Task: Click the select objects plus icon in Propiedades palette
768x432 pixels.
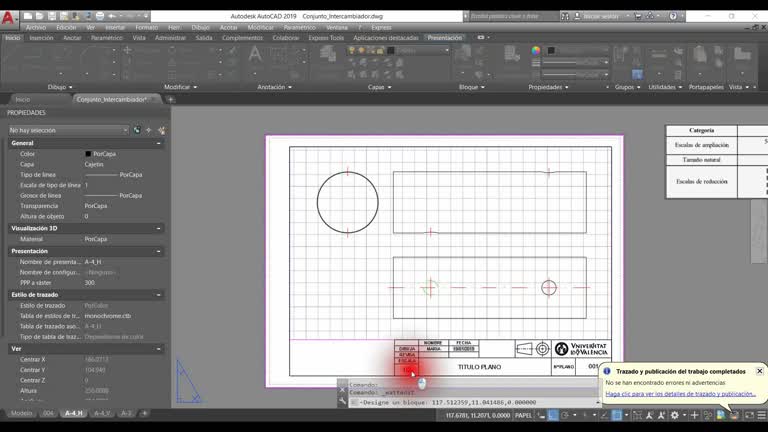Action: pos(149,130)
